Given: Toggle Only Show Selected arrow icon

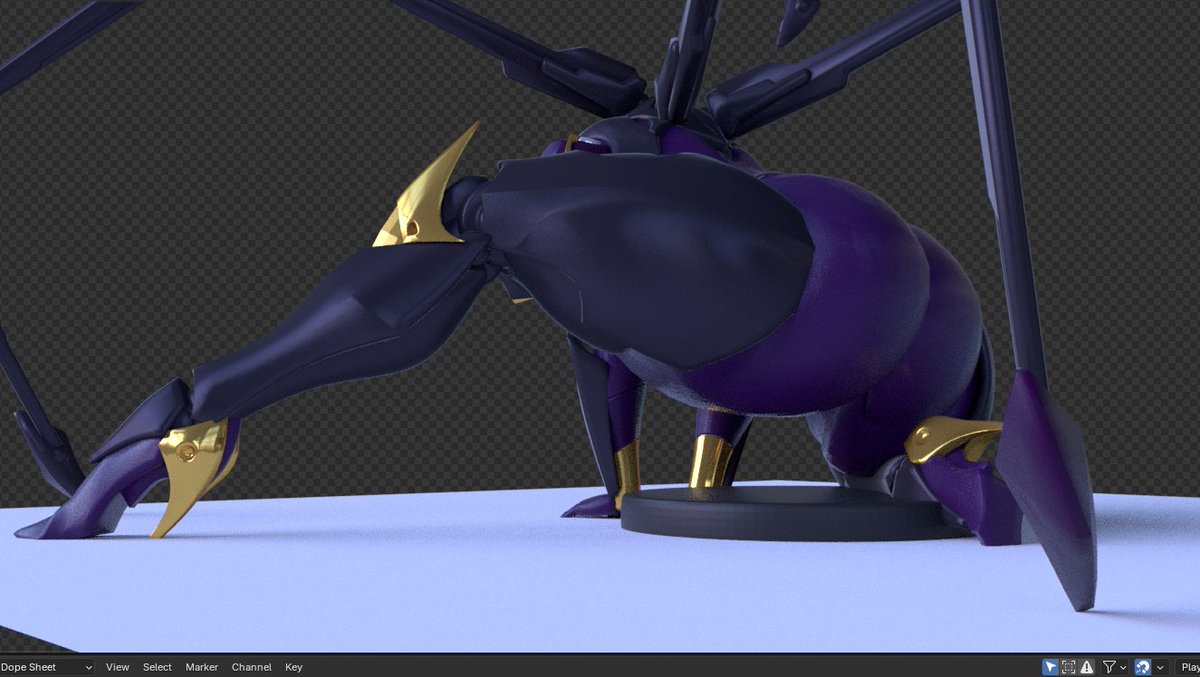Looking at the screenshot, I should 1050,667.
